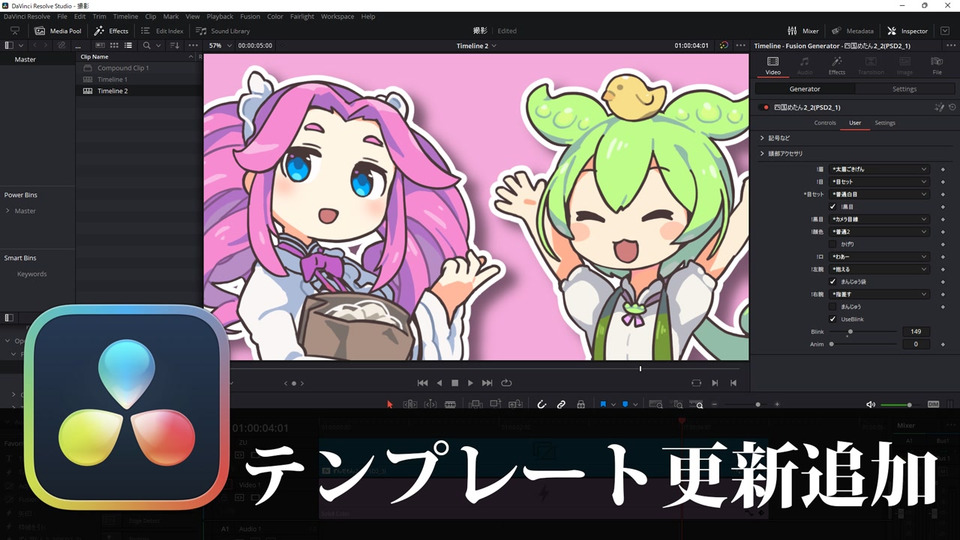Open the Workspace menu
The width and height of the screenshot is (960, 540).
coord(337,17)
